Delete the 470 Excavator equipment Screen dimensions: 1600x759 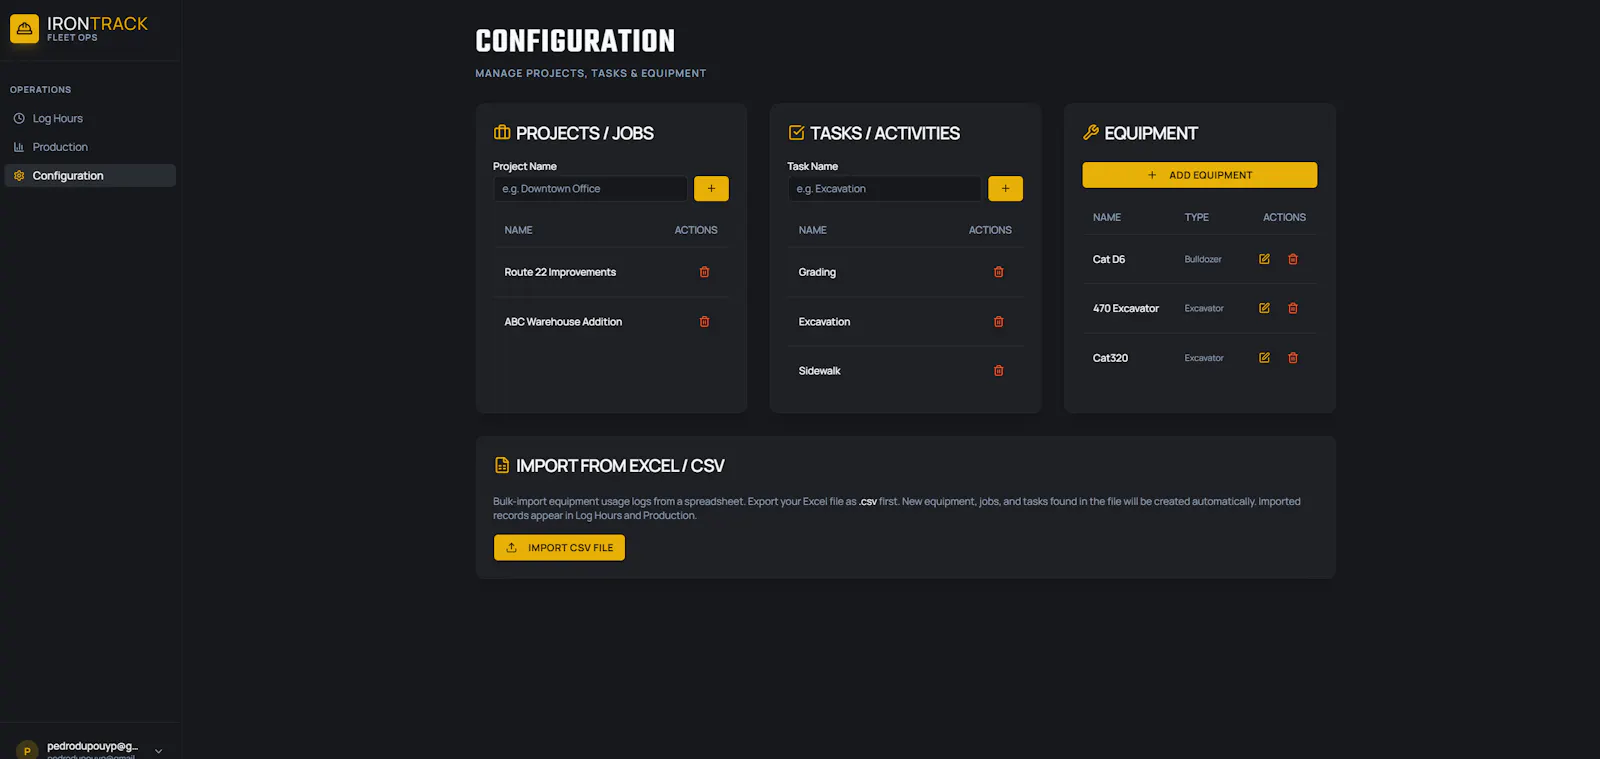[1293, 308]
